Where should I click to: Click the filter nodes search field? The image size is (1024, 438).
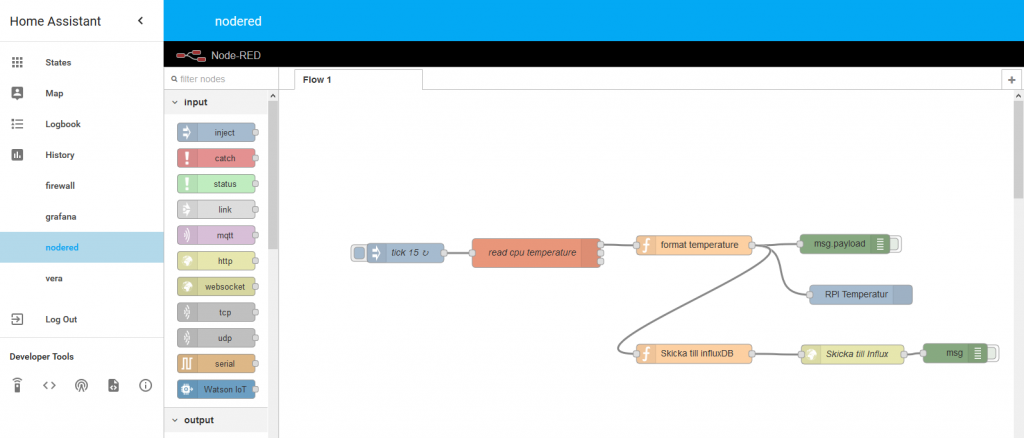coord(220,79)
